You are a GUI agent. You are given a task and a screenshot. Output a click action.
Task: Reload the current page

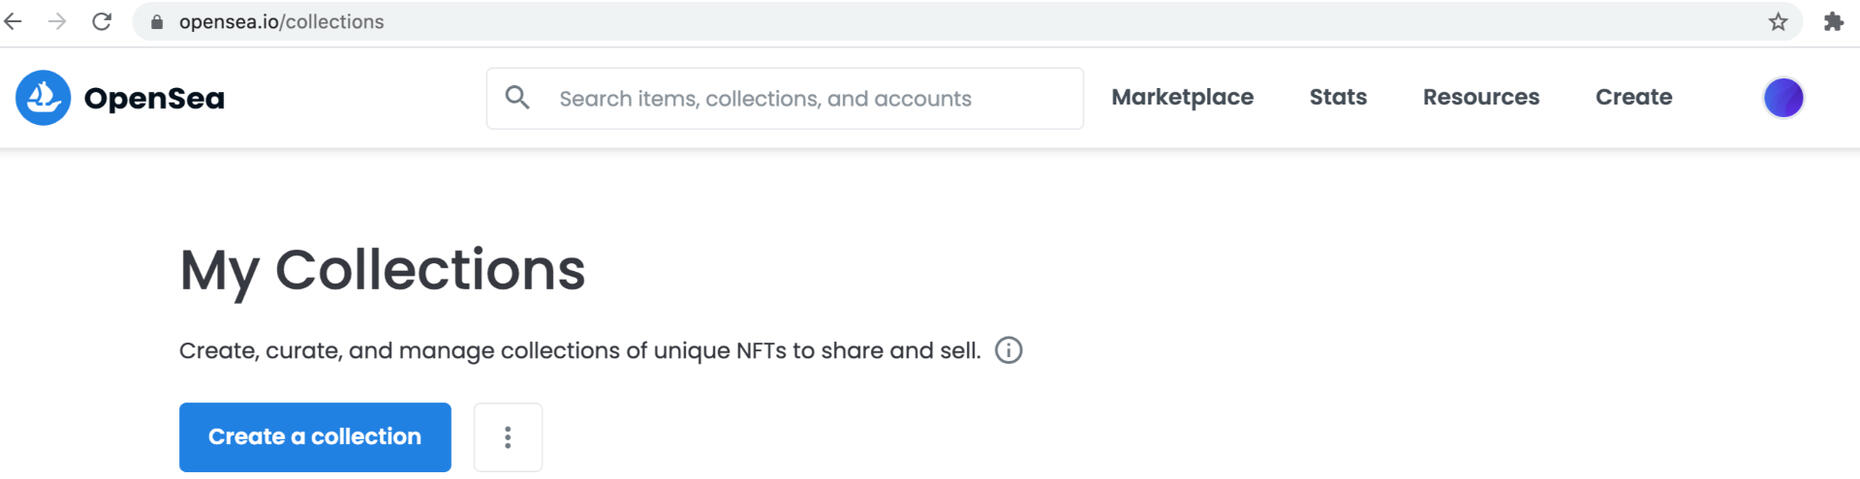102,21
